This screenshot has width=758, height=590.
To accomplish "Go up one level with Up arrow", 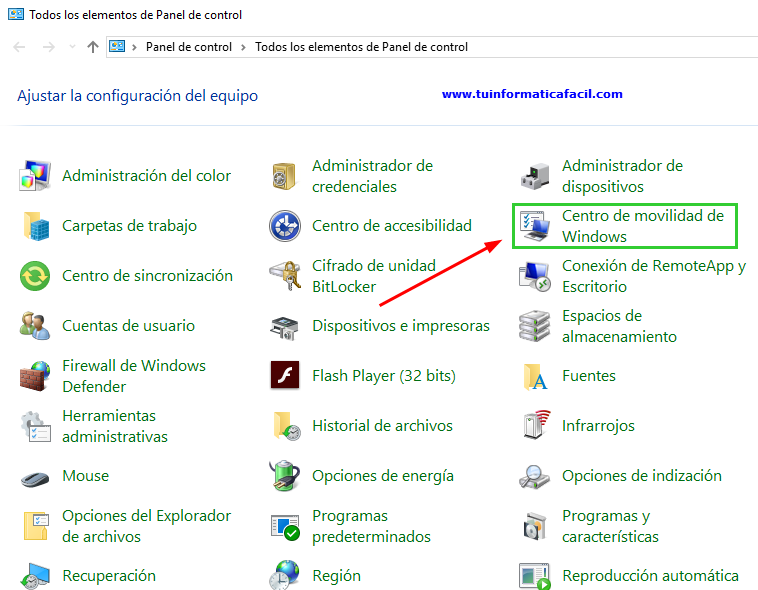I will coord(93,47).
